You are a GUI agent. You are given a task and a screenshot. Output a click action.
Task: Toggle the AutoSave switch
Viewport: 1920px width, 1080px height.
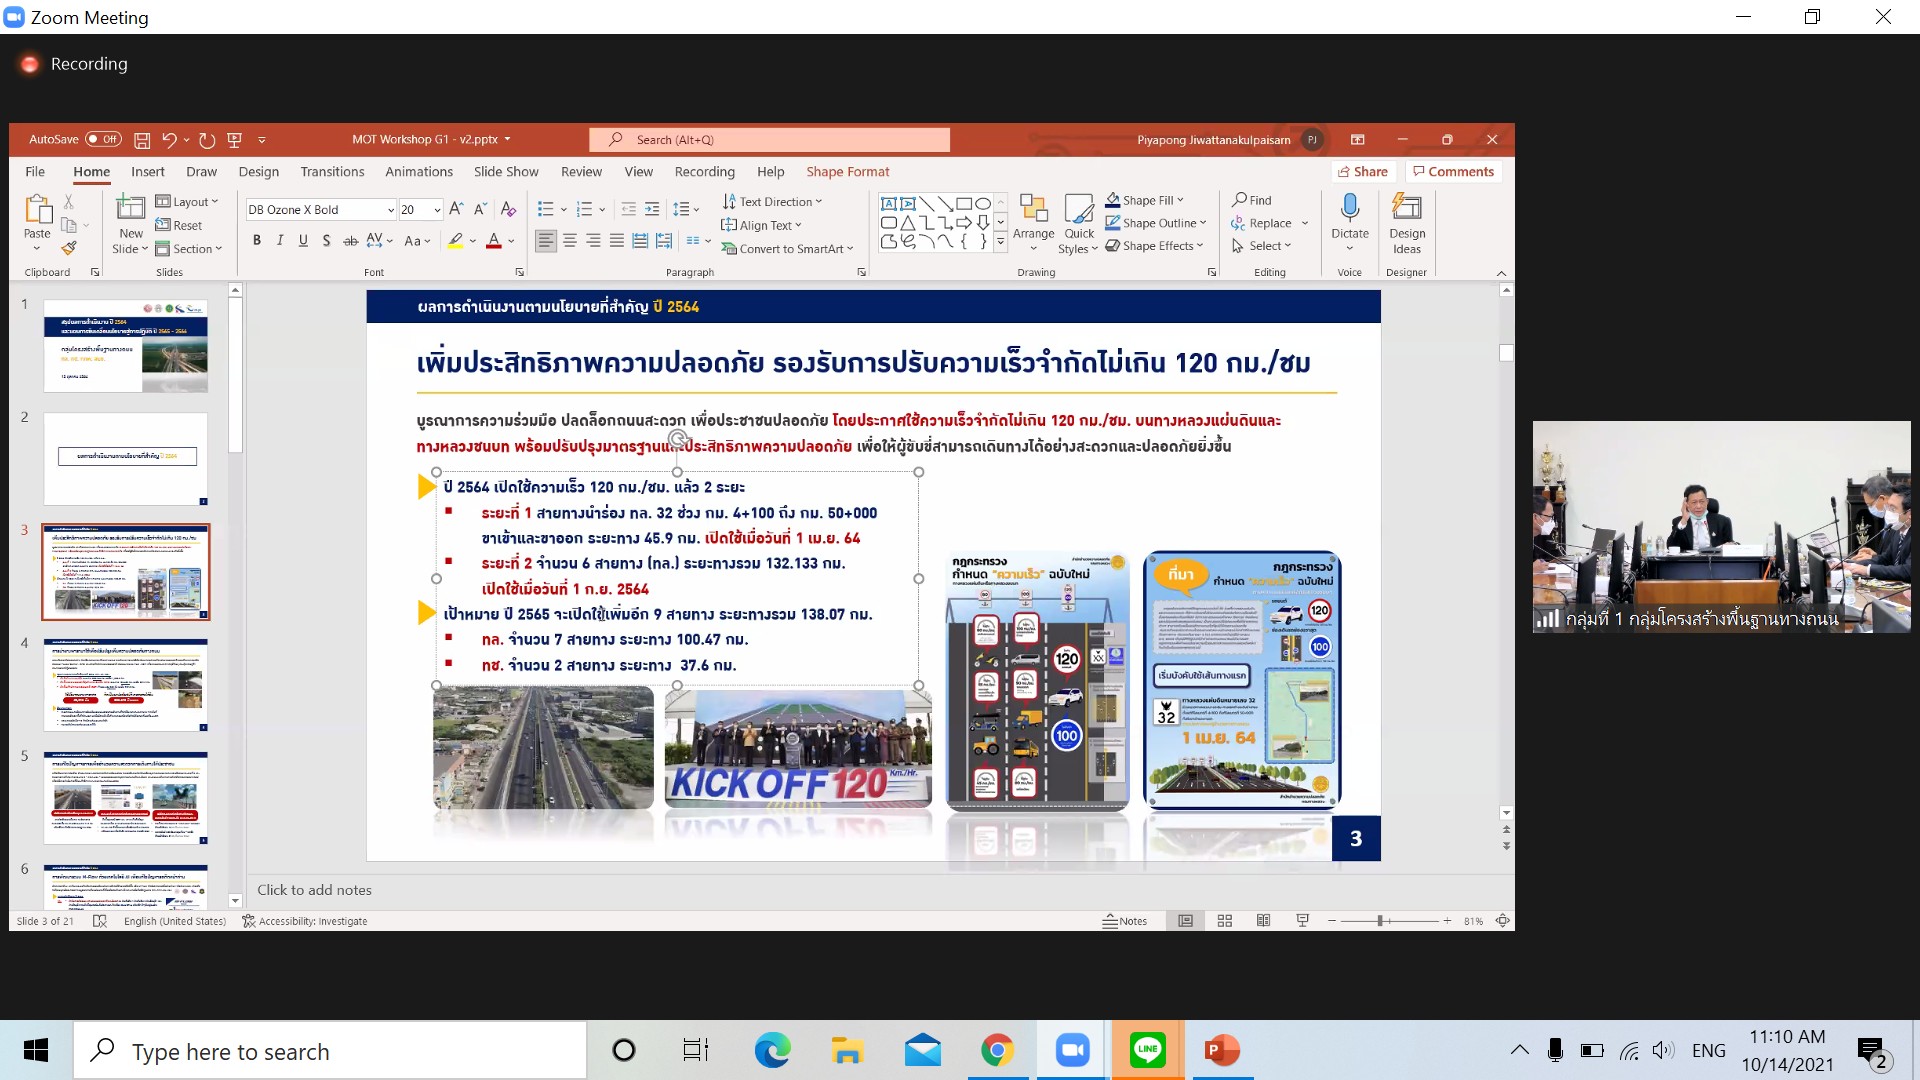pos(104,139)
